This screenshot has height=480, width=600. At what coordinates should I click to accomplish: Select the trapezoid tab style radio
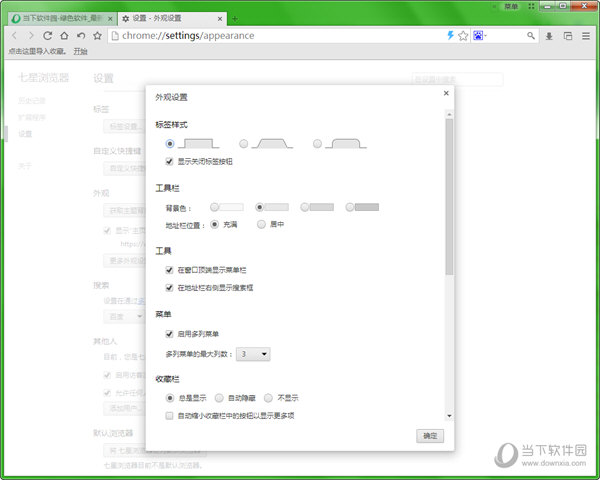point(243,144)
